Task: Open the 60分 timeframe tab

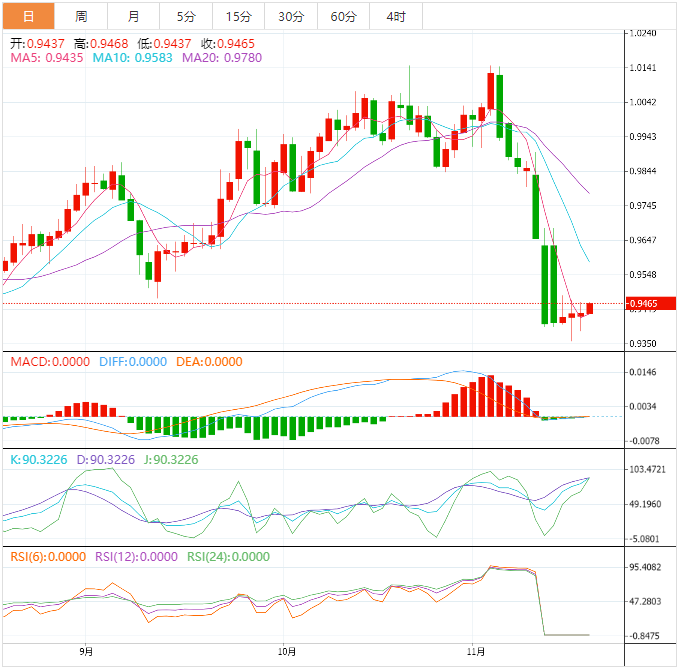Action: pos(343,16)
